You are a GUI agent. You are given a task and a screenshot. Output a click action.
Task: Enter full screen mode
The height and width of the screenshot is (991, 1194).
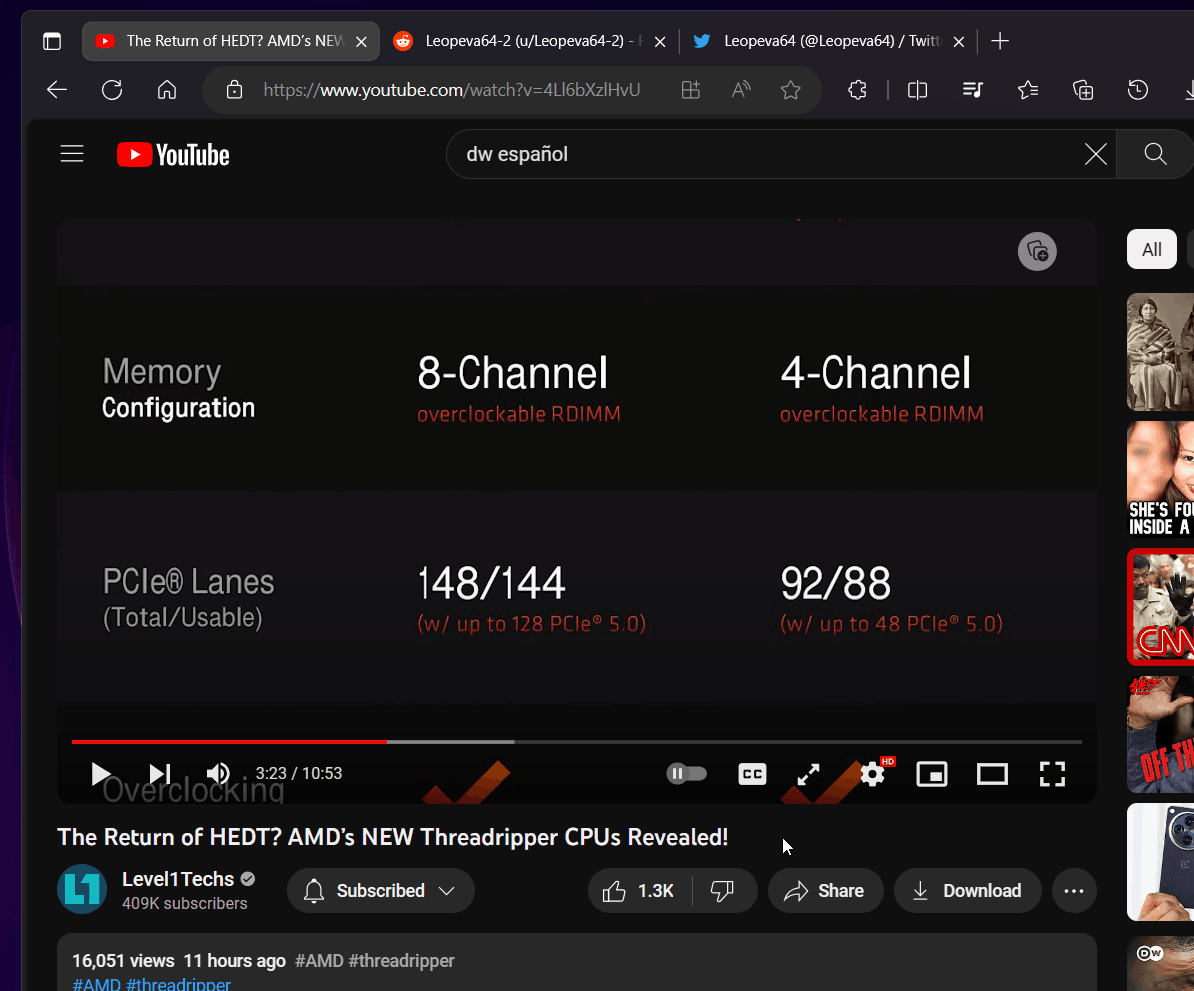(x=1052, y=774)
